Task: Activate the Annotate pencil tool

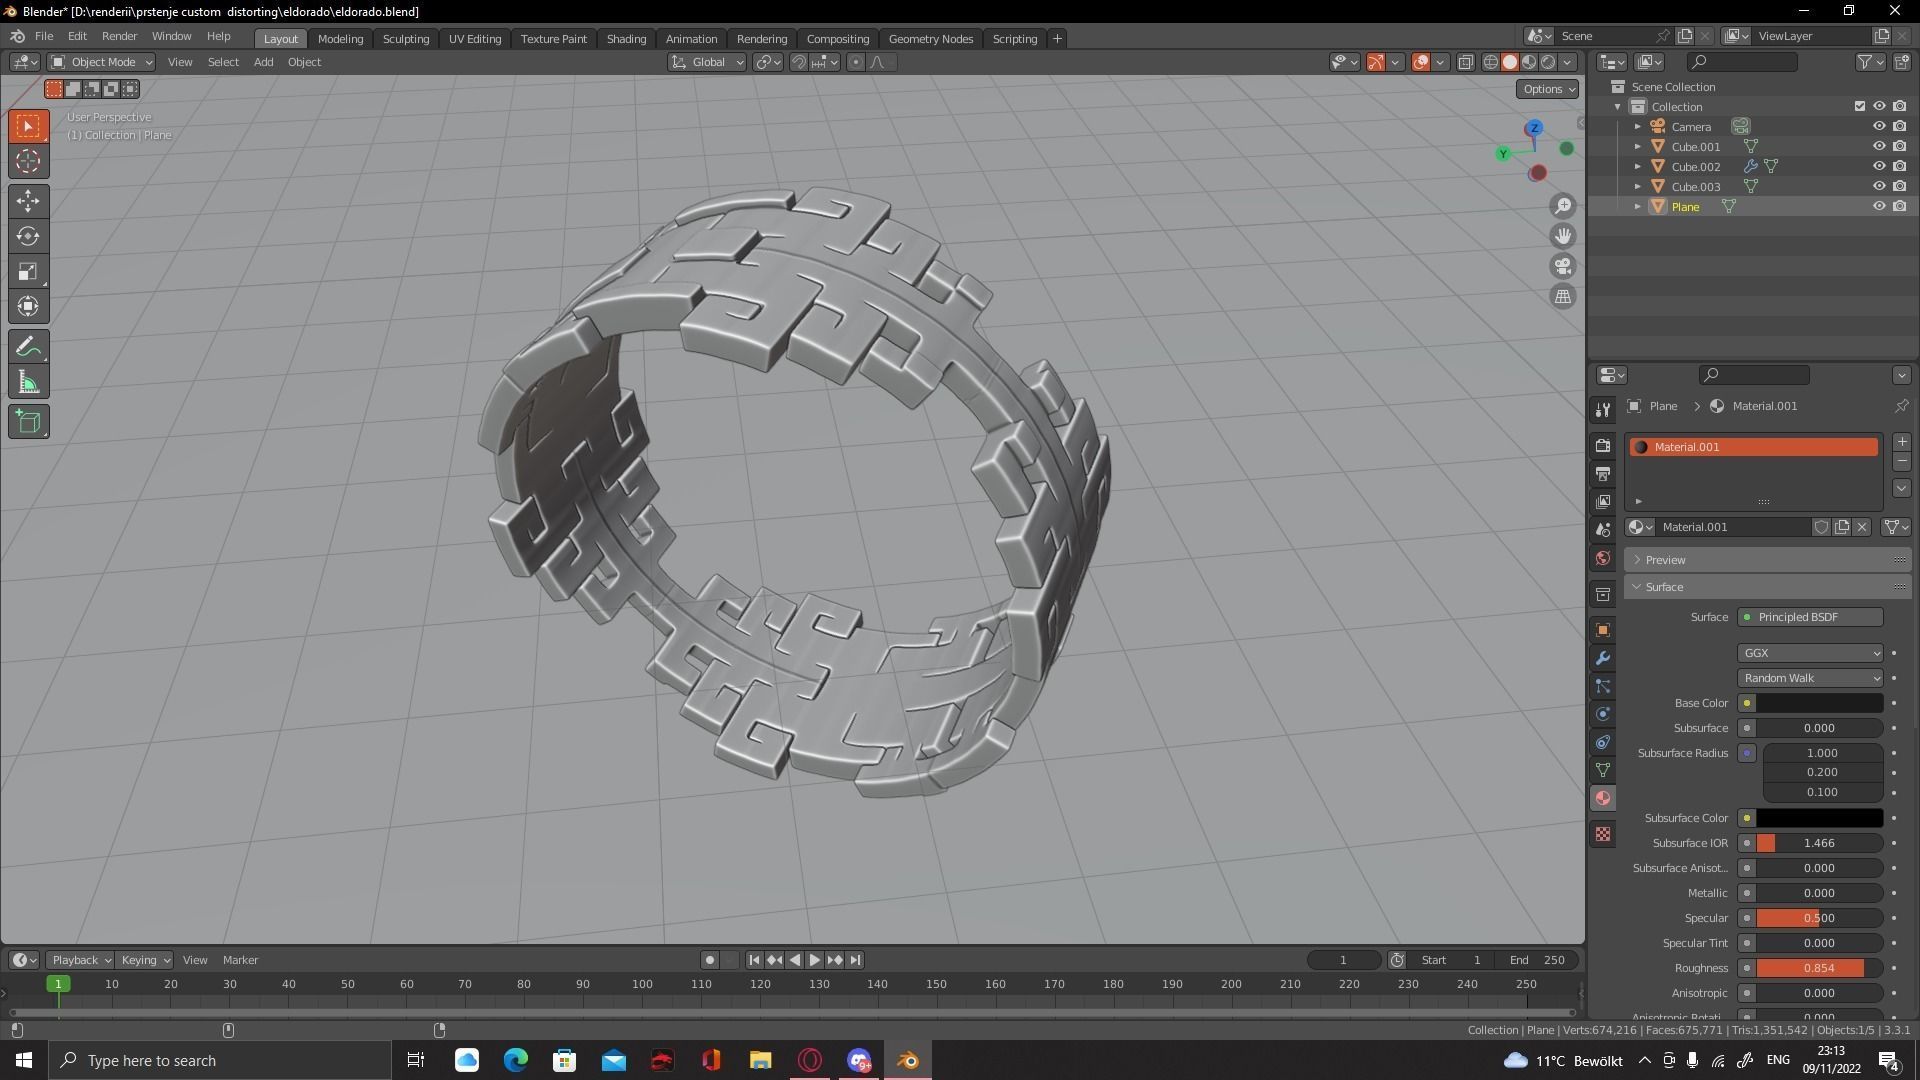Action: point(28,347)
